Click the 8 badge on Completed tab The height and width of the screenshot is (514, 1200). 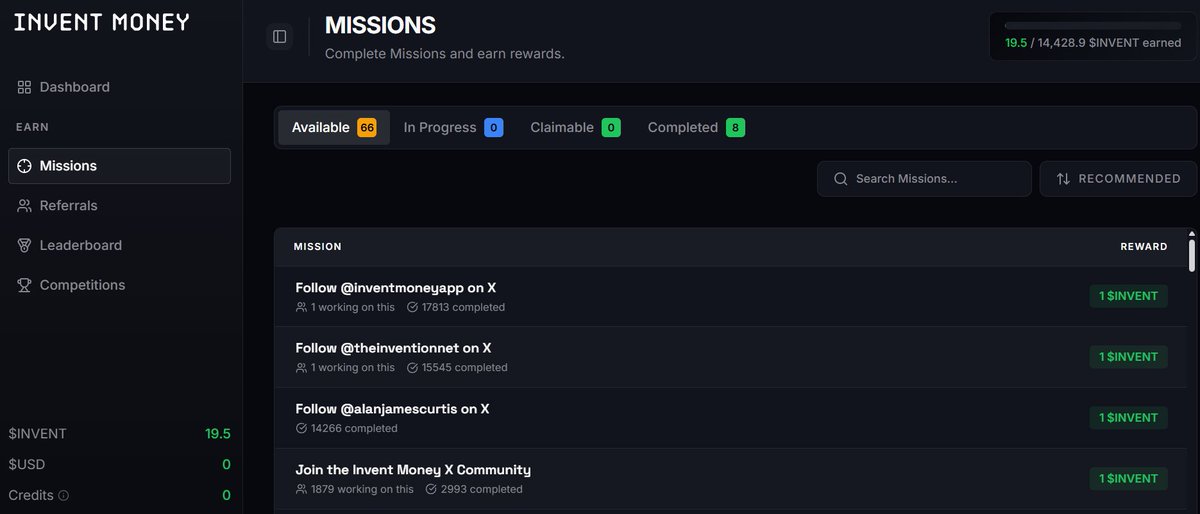click(x=736, y=128)
